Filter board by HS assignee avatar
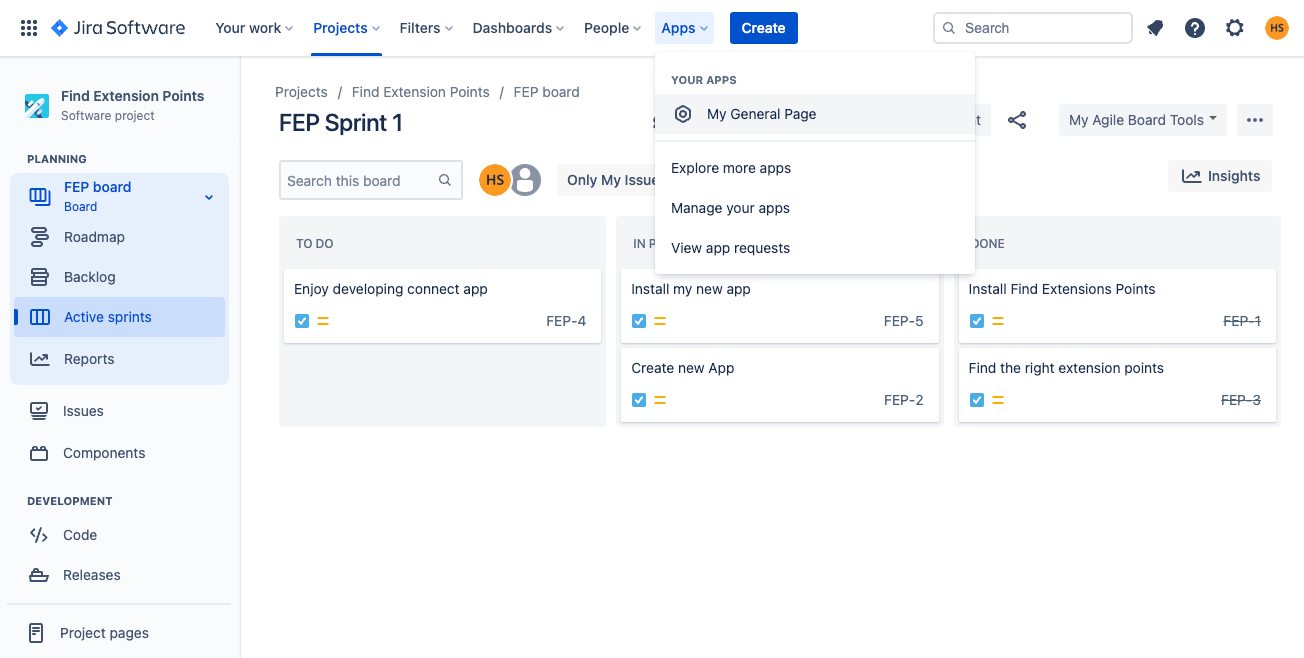This screenshot has width=1304, height=658. (x=495, y=180)
